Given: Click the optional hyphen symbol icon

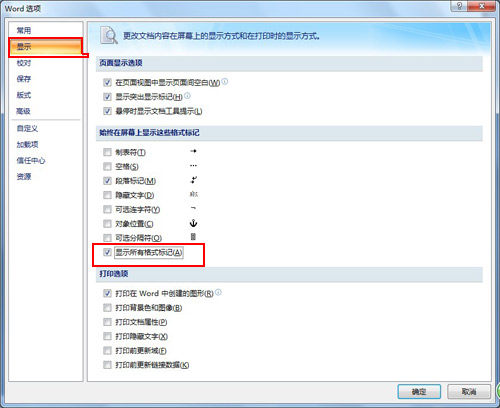Looking at the screenshot, I should (x=193, y=208).
